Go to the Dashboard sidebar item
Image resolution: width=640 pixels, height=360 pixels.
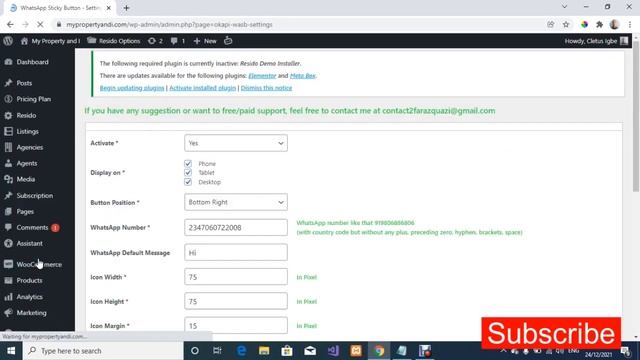(33, 62)
